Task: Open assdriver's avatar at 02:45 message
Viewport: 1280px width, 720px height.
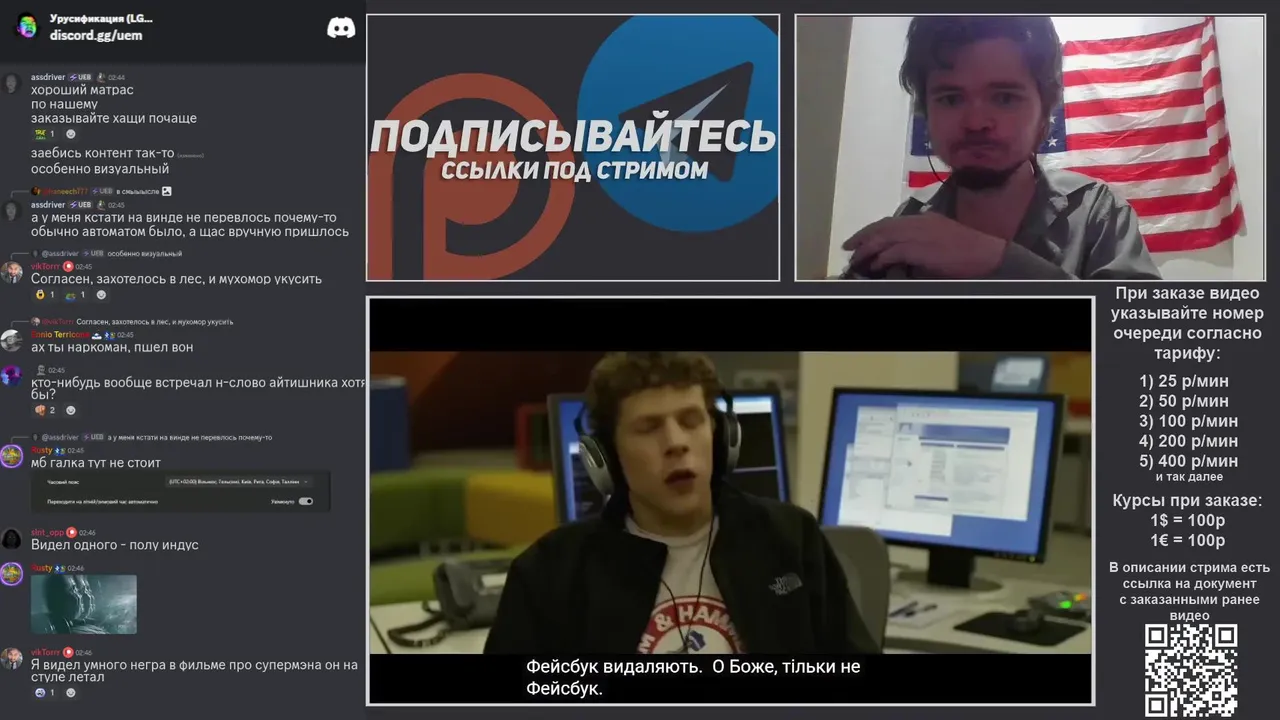Action: (12, 211)
